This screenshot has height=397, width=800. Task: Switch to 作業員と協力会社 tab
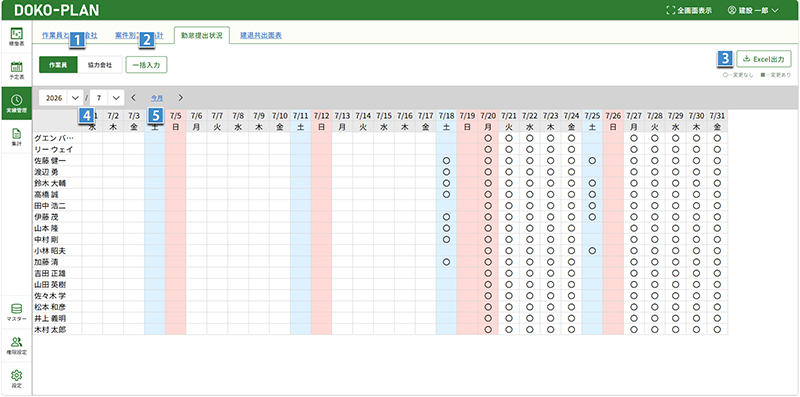pos(69,36)
